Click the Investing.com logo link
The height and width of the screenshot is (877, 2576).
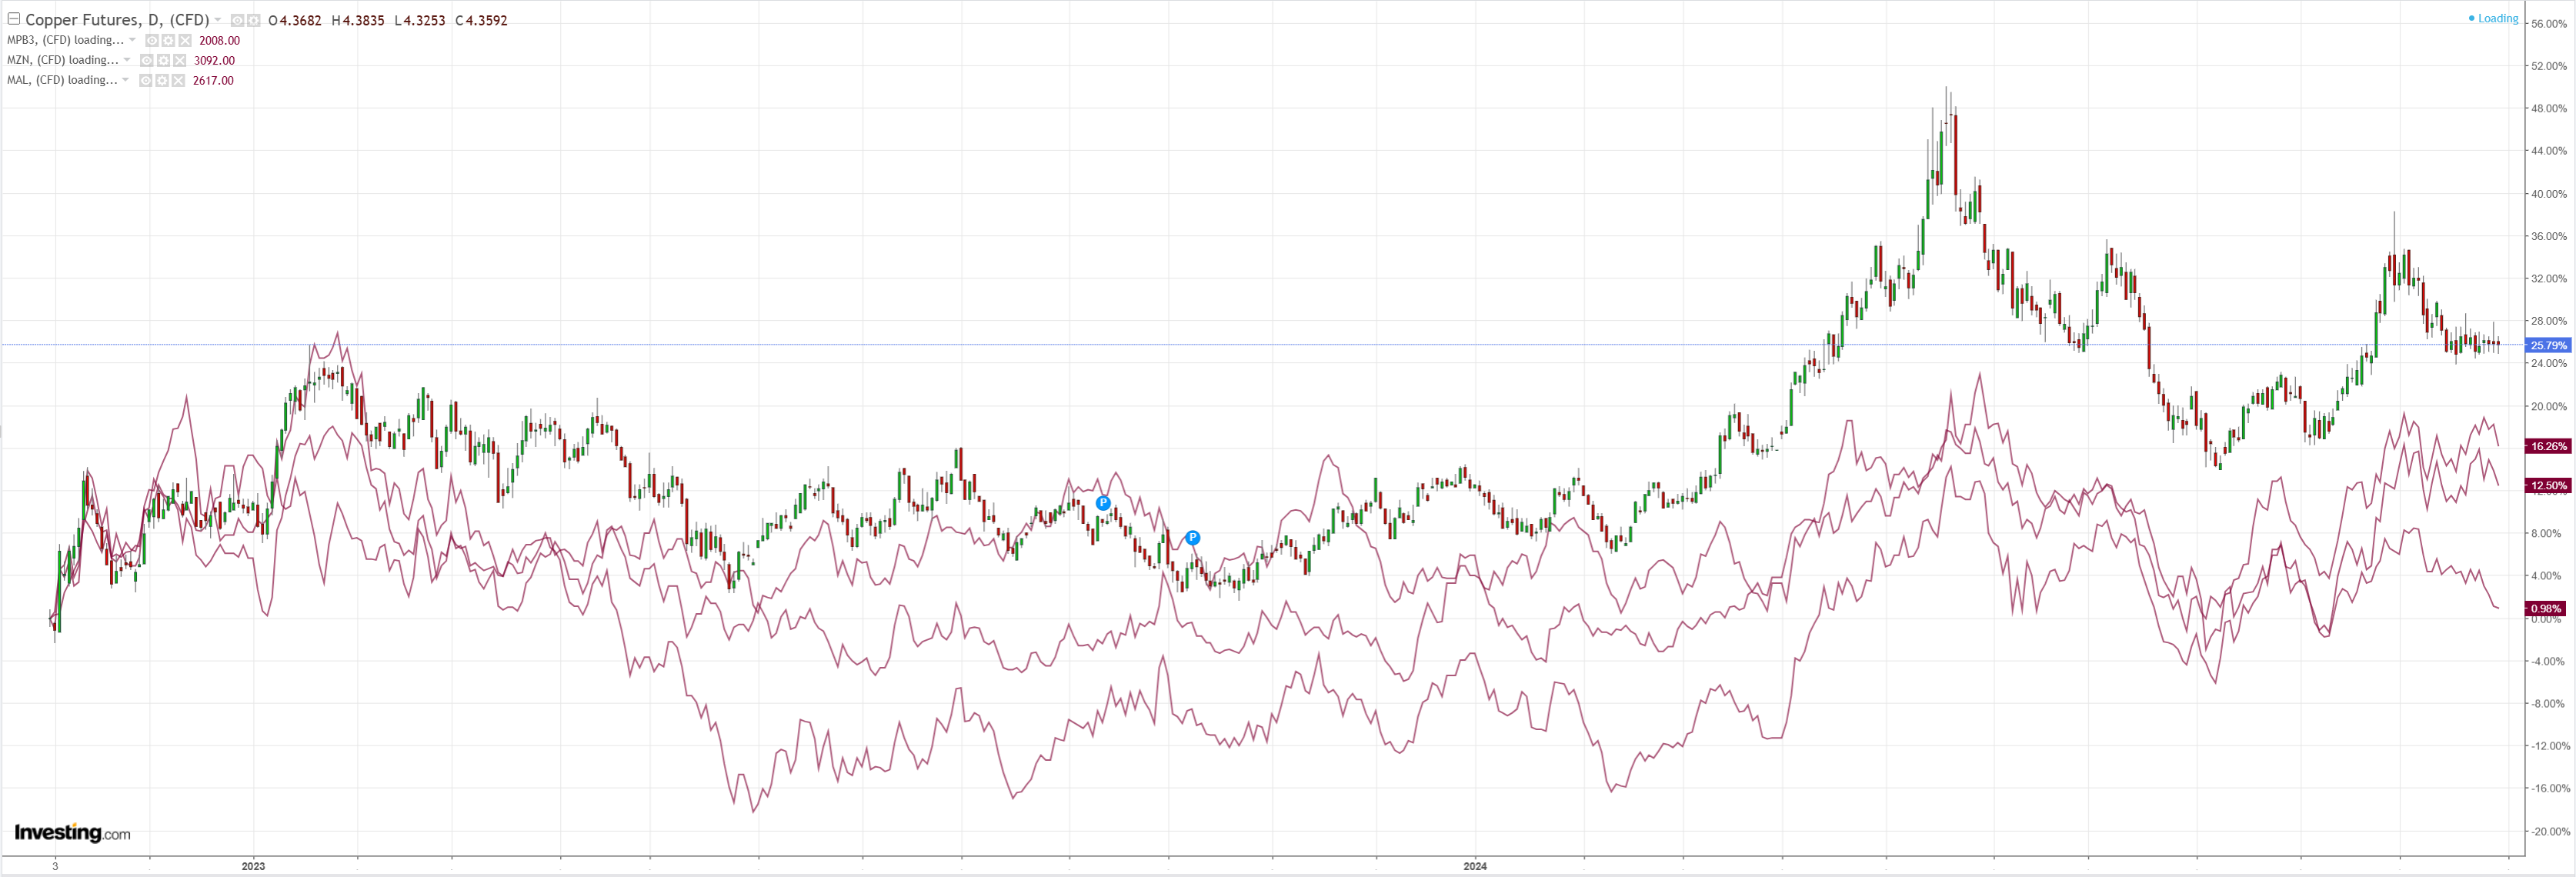[72, 832]
